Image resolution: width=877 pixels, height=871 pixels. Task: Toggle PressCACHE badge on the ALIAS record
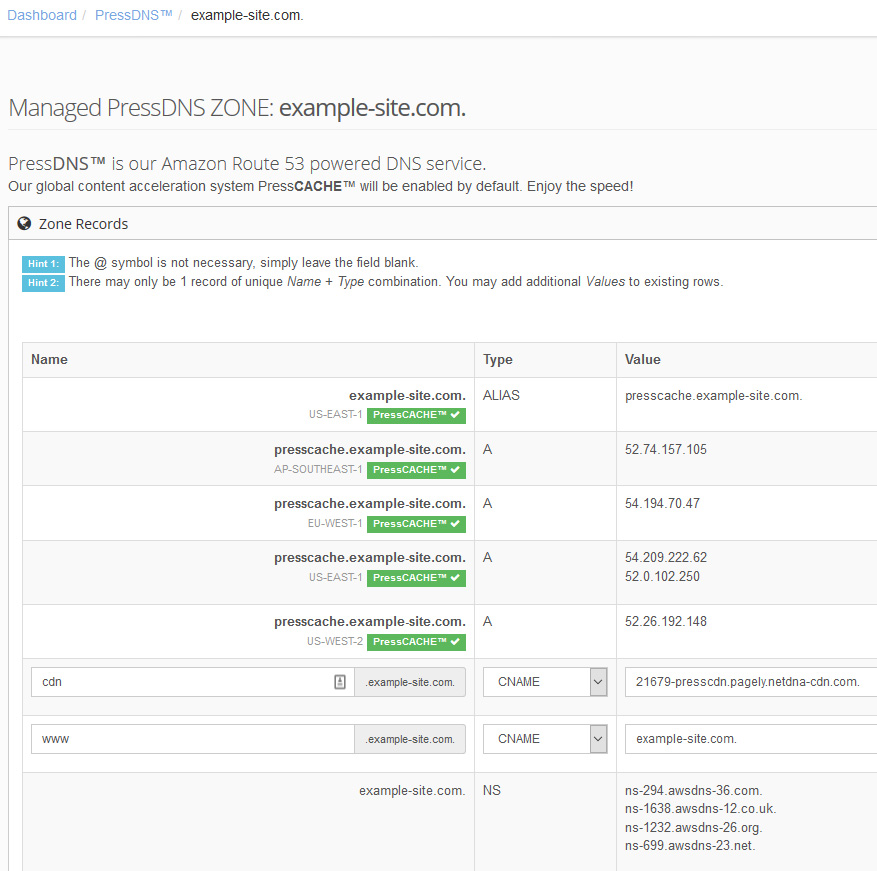[x=416, y=415]
